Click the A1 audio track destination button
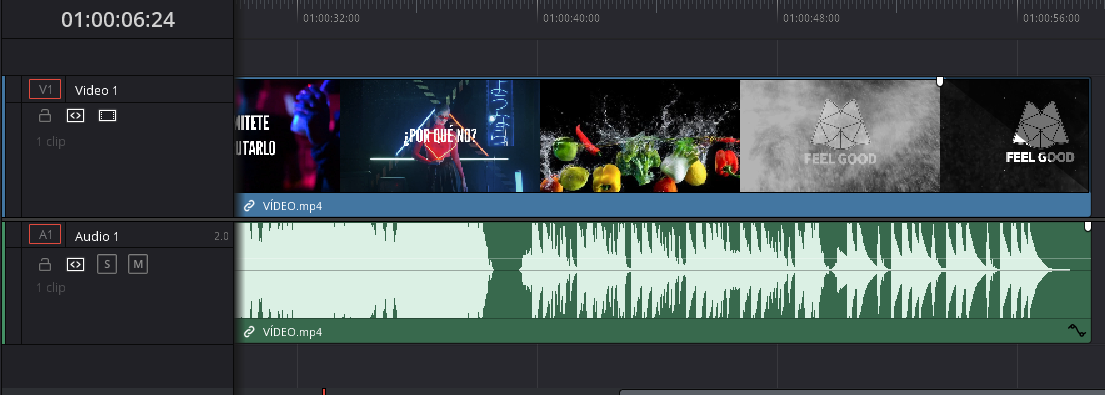Image resolution: width=1105 pixels, height=395 pixels. 45,235
